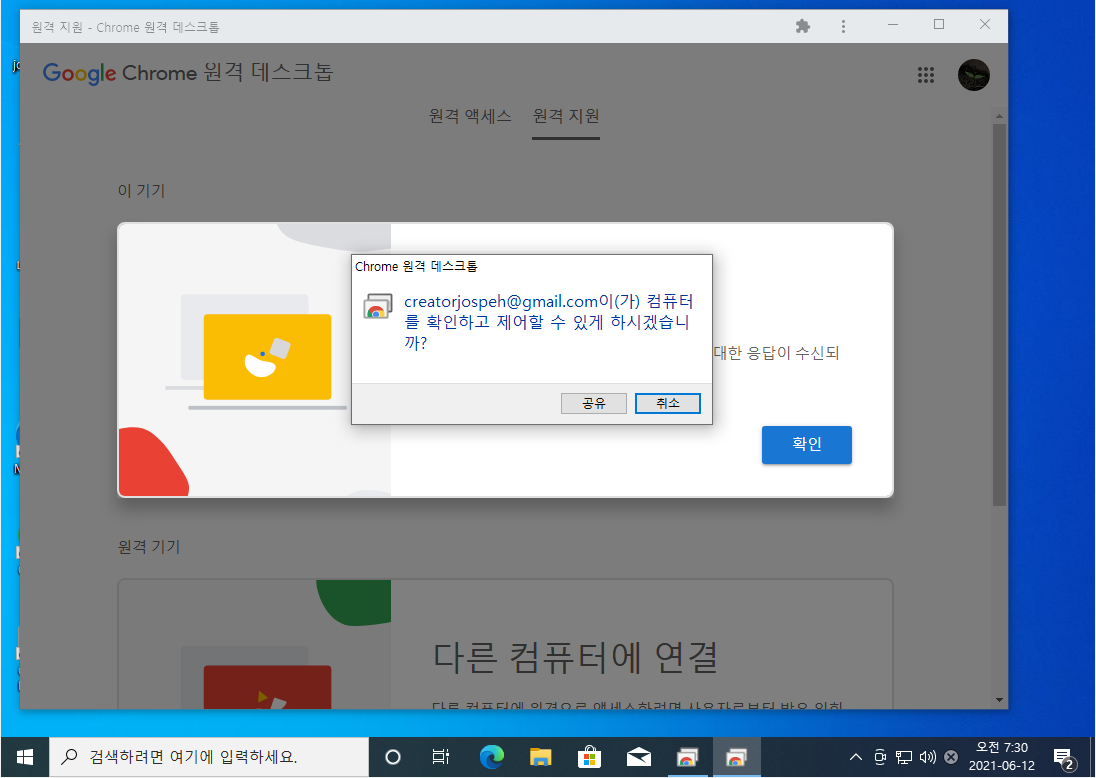Click the page scrollbar down arrow
The width and height of the screenshot is (1096, 778).
[999, 700]
